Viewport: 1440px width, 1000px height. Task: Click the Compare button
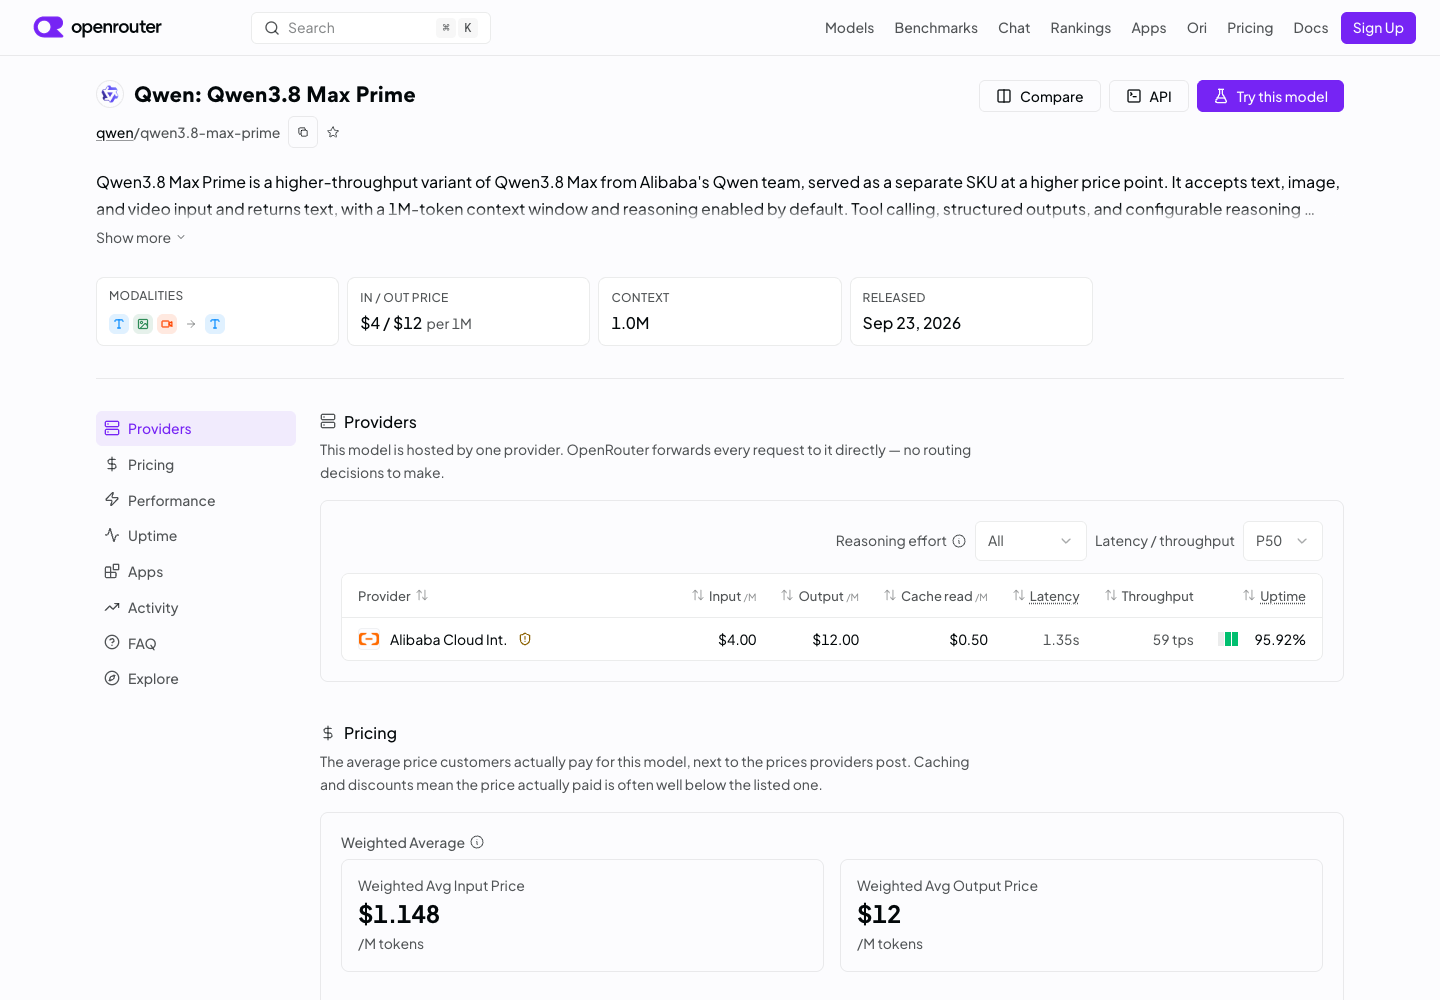[x=1040, y=96]
